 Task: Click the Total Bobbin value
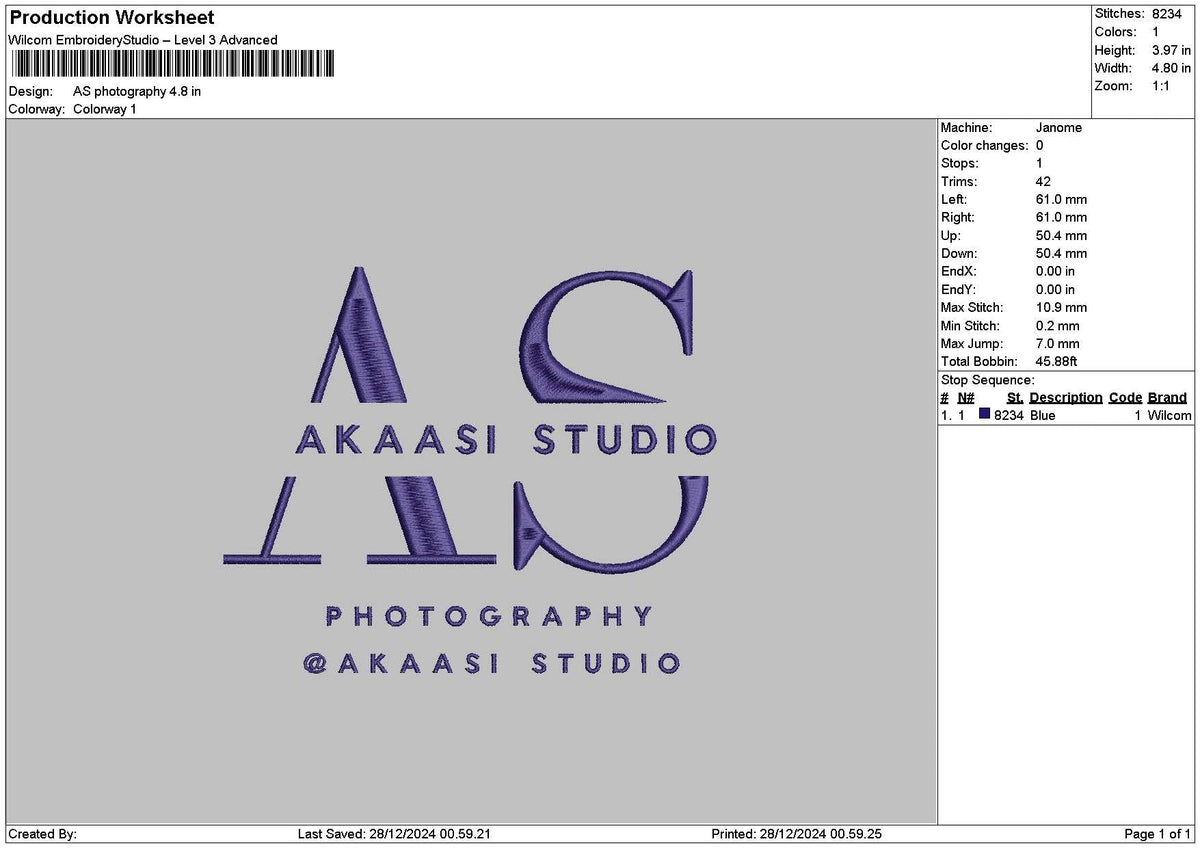(1056, 361)
